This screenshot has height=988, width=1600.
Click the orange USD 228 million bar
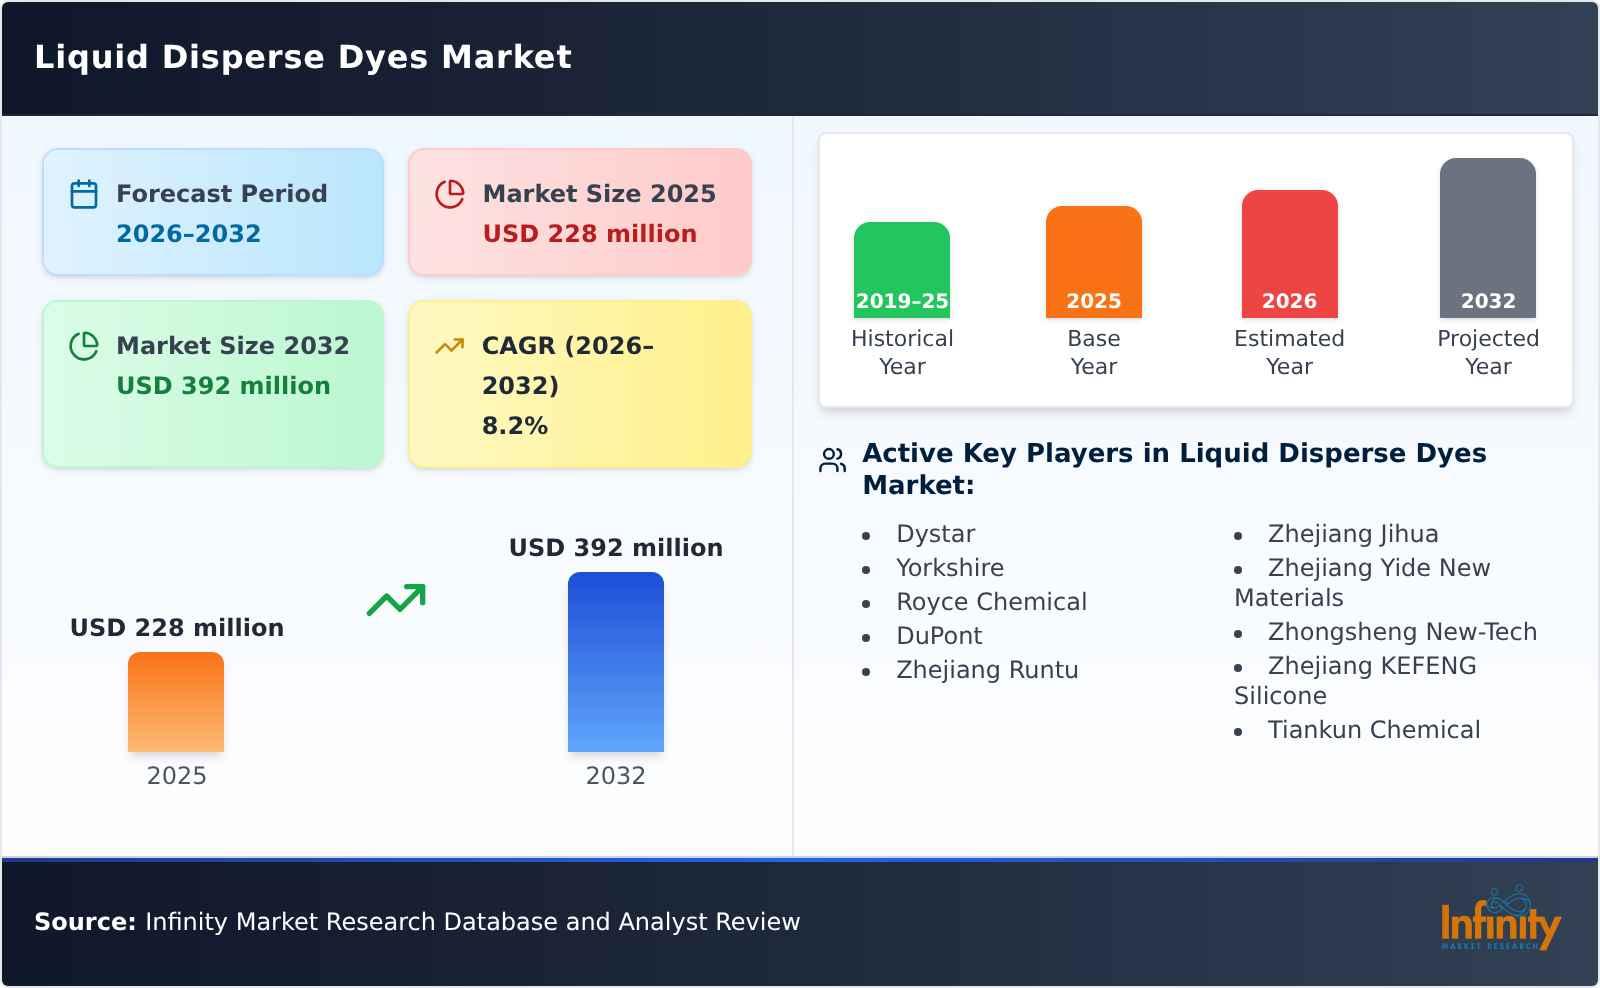(x=176, y=700)
